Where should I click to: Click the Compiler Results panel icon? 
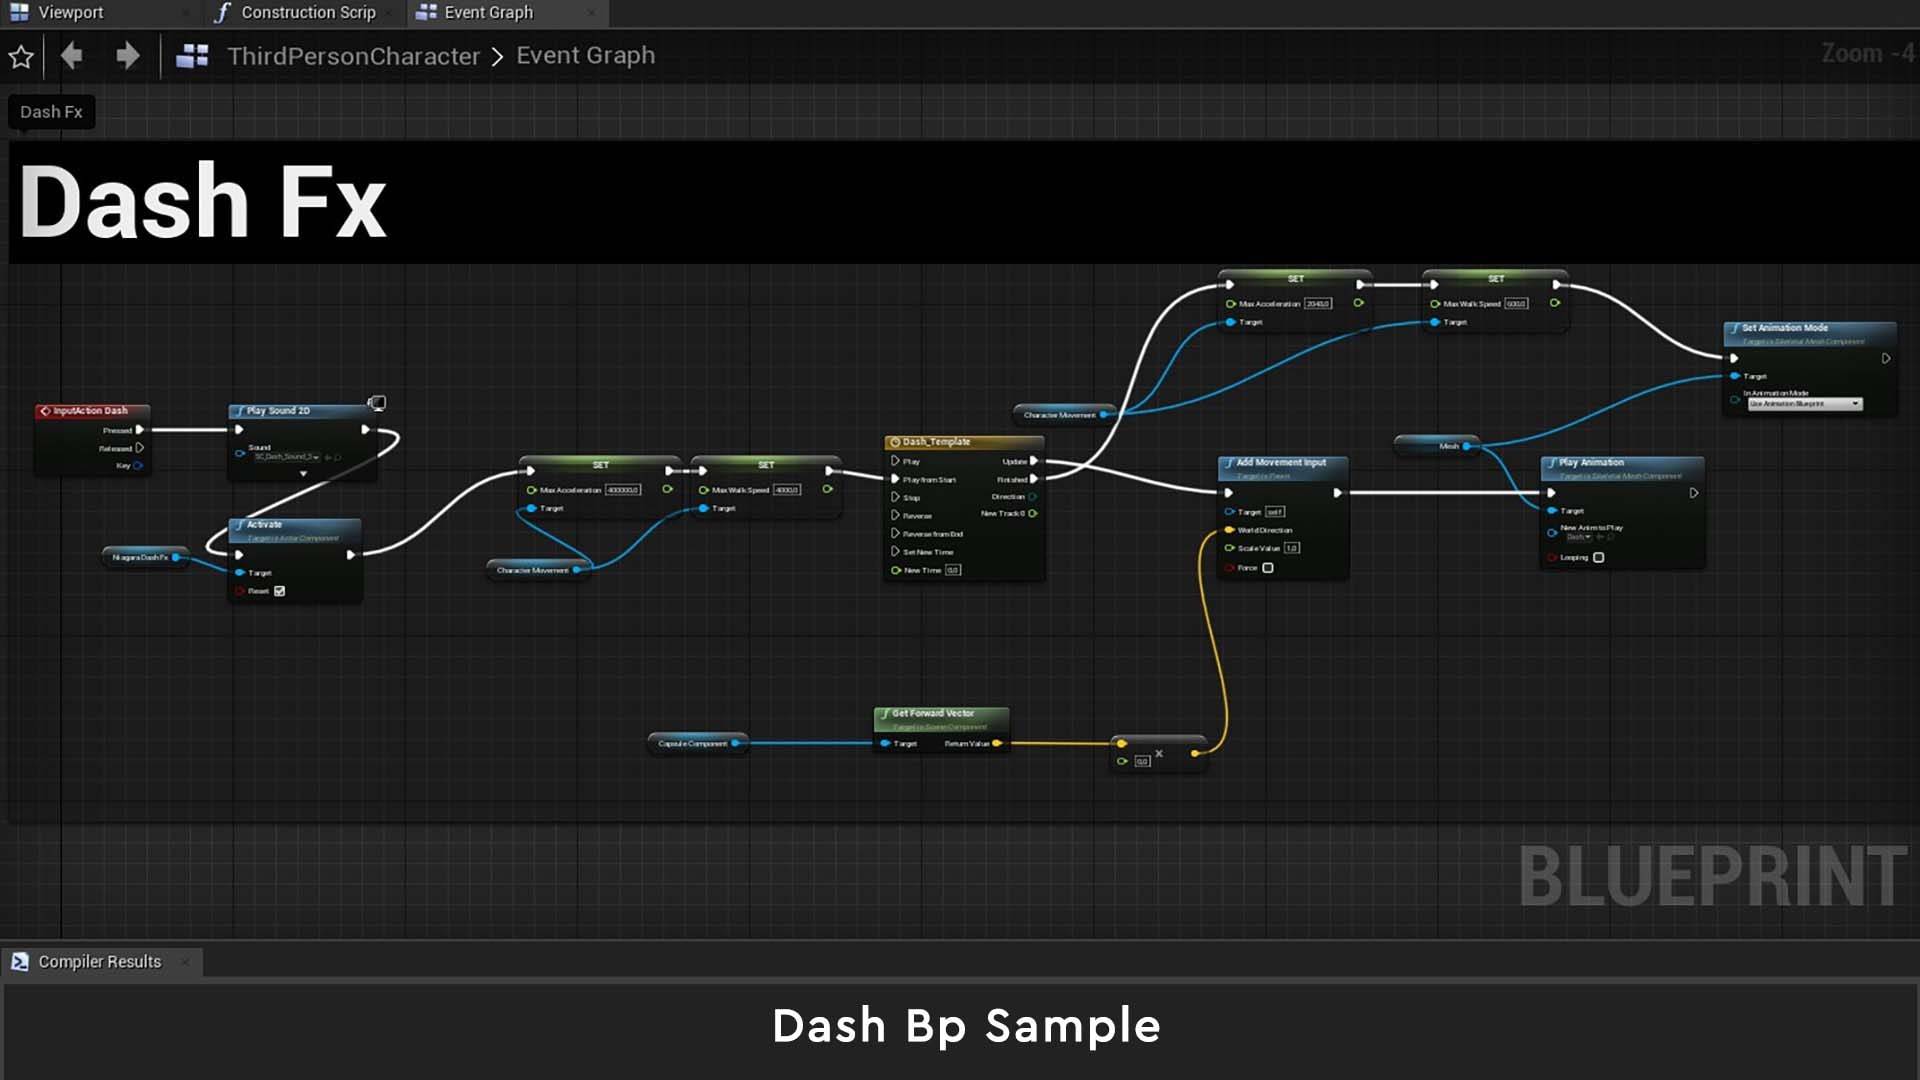tap(20, 962)
